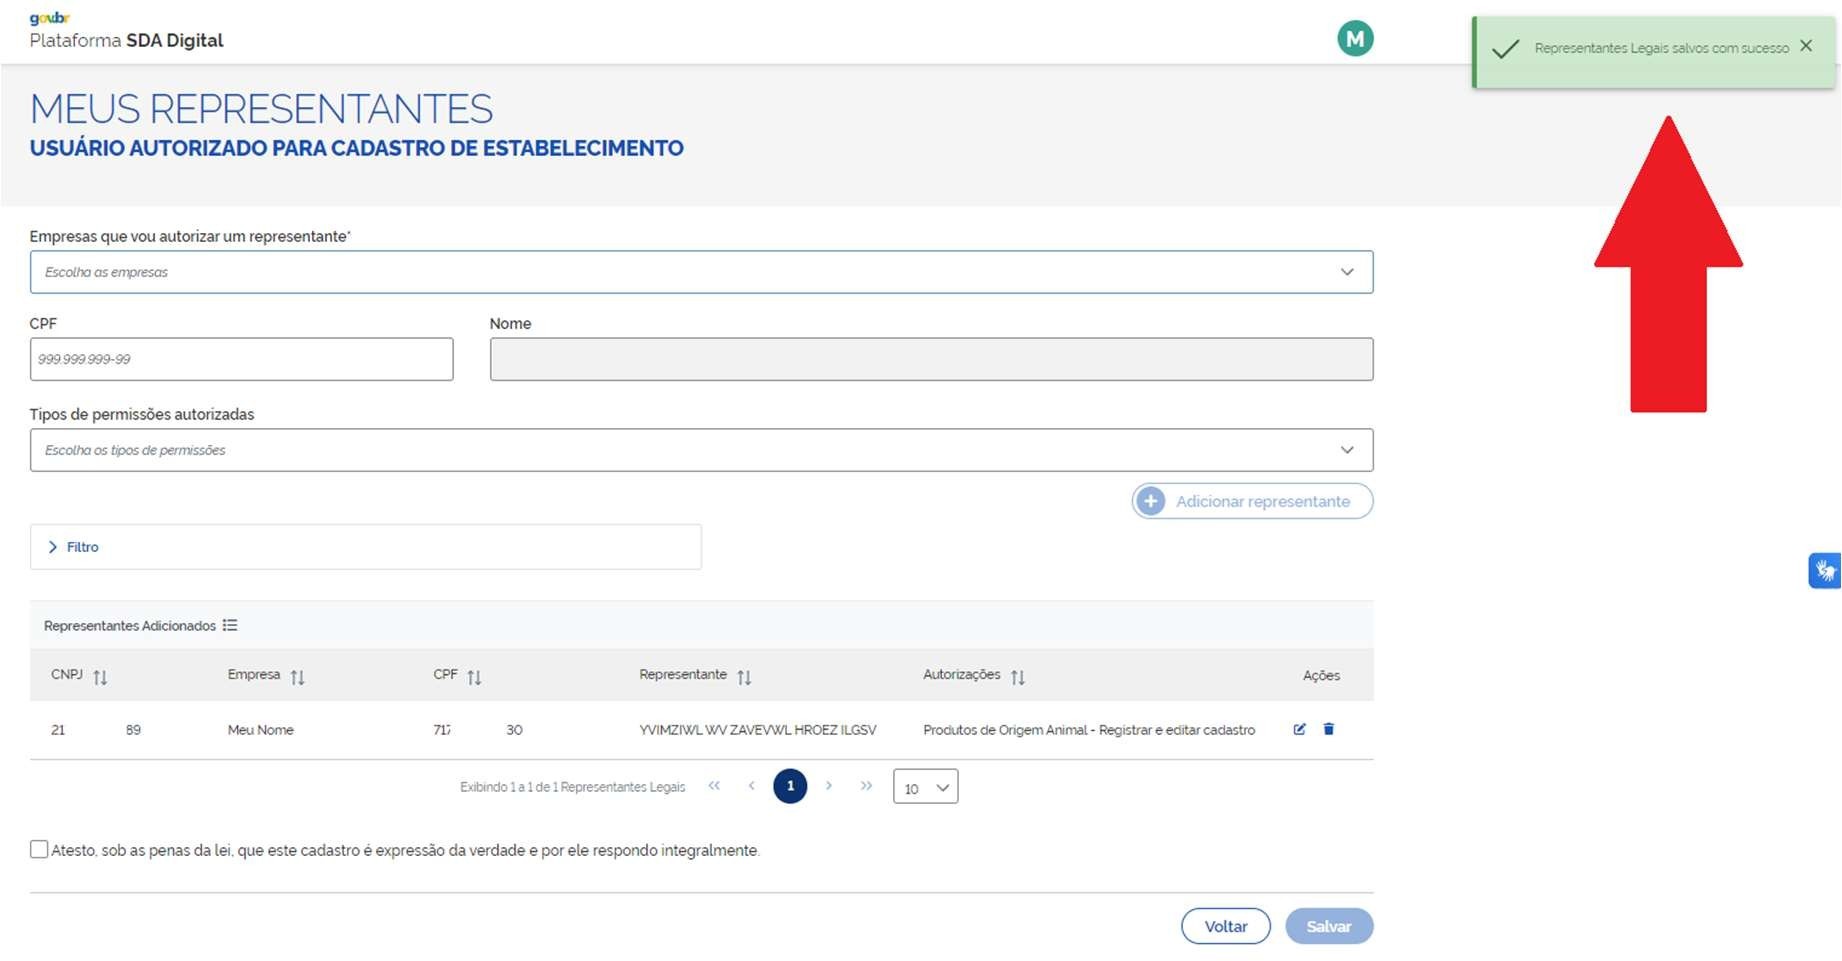
Task: Click the Voltar button
Action: point(1225,926)
